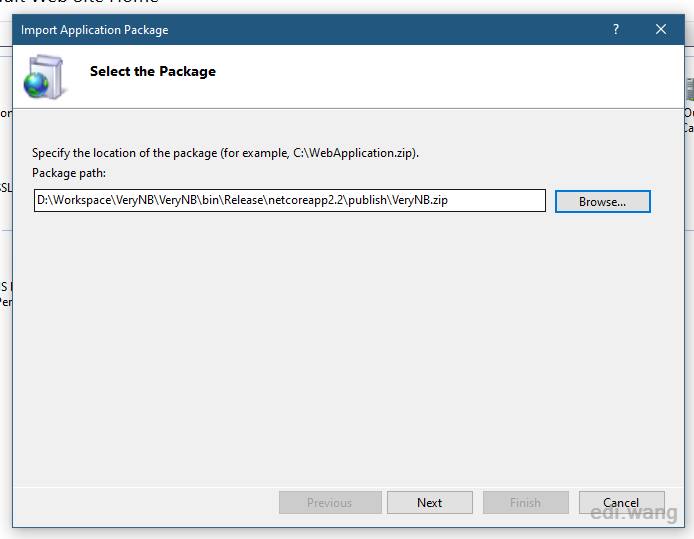Screen dimensions: 694x539
Task: Click the Select the Package heading
Action: click(x=153, y=71)
